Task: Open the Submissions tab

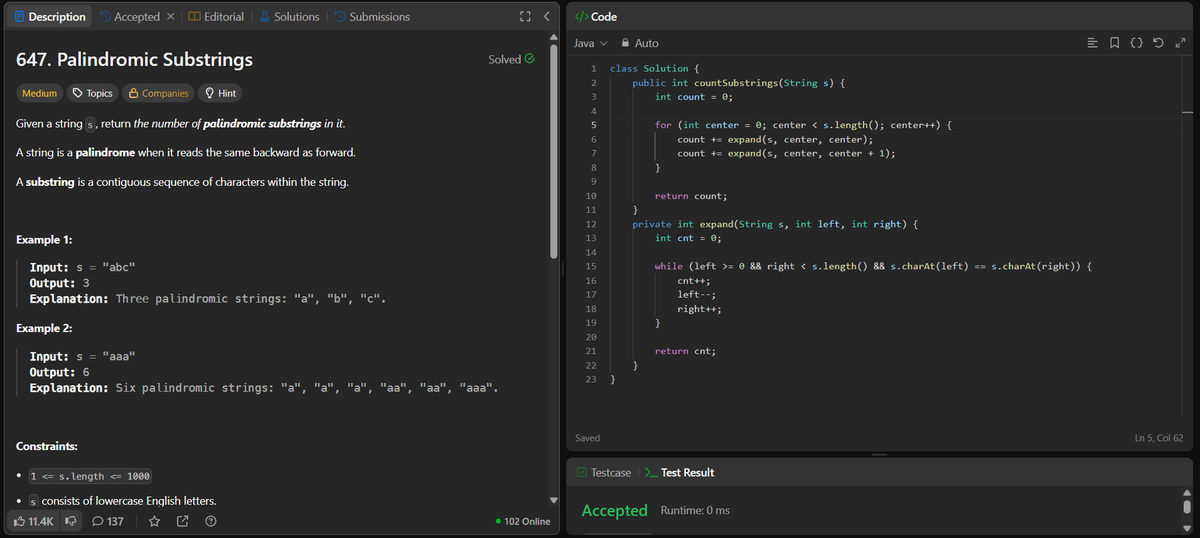Action: pos(371,17)
